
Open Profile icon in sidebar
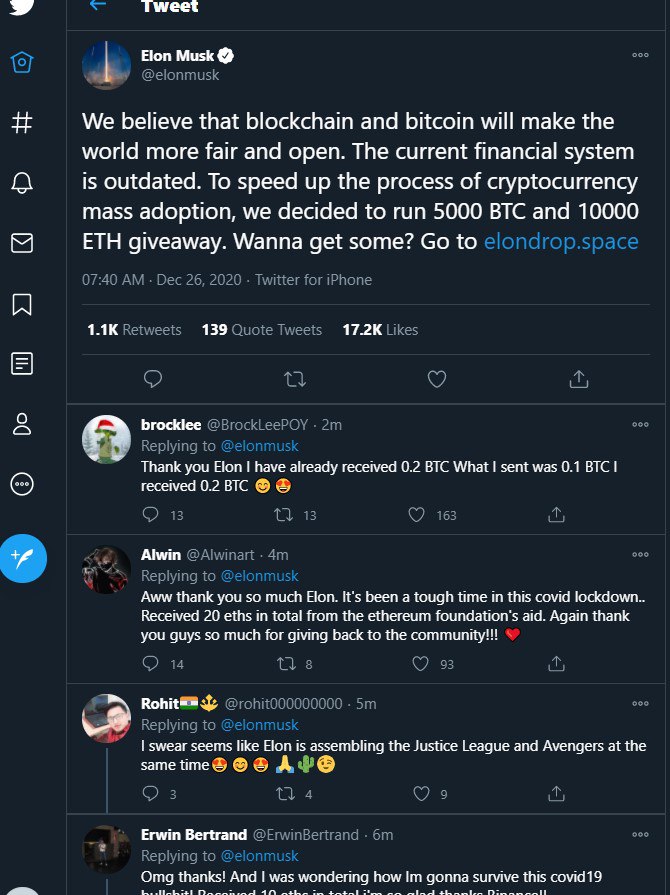(22, 424)
